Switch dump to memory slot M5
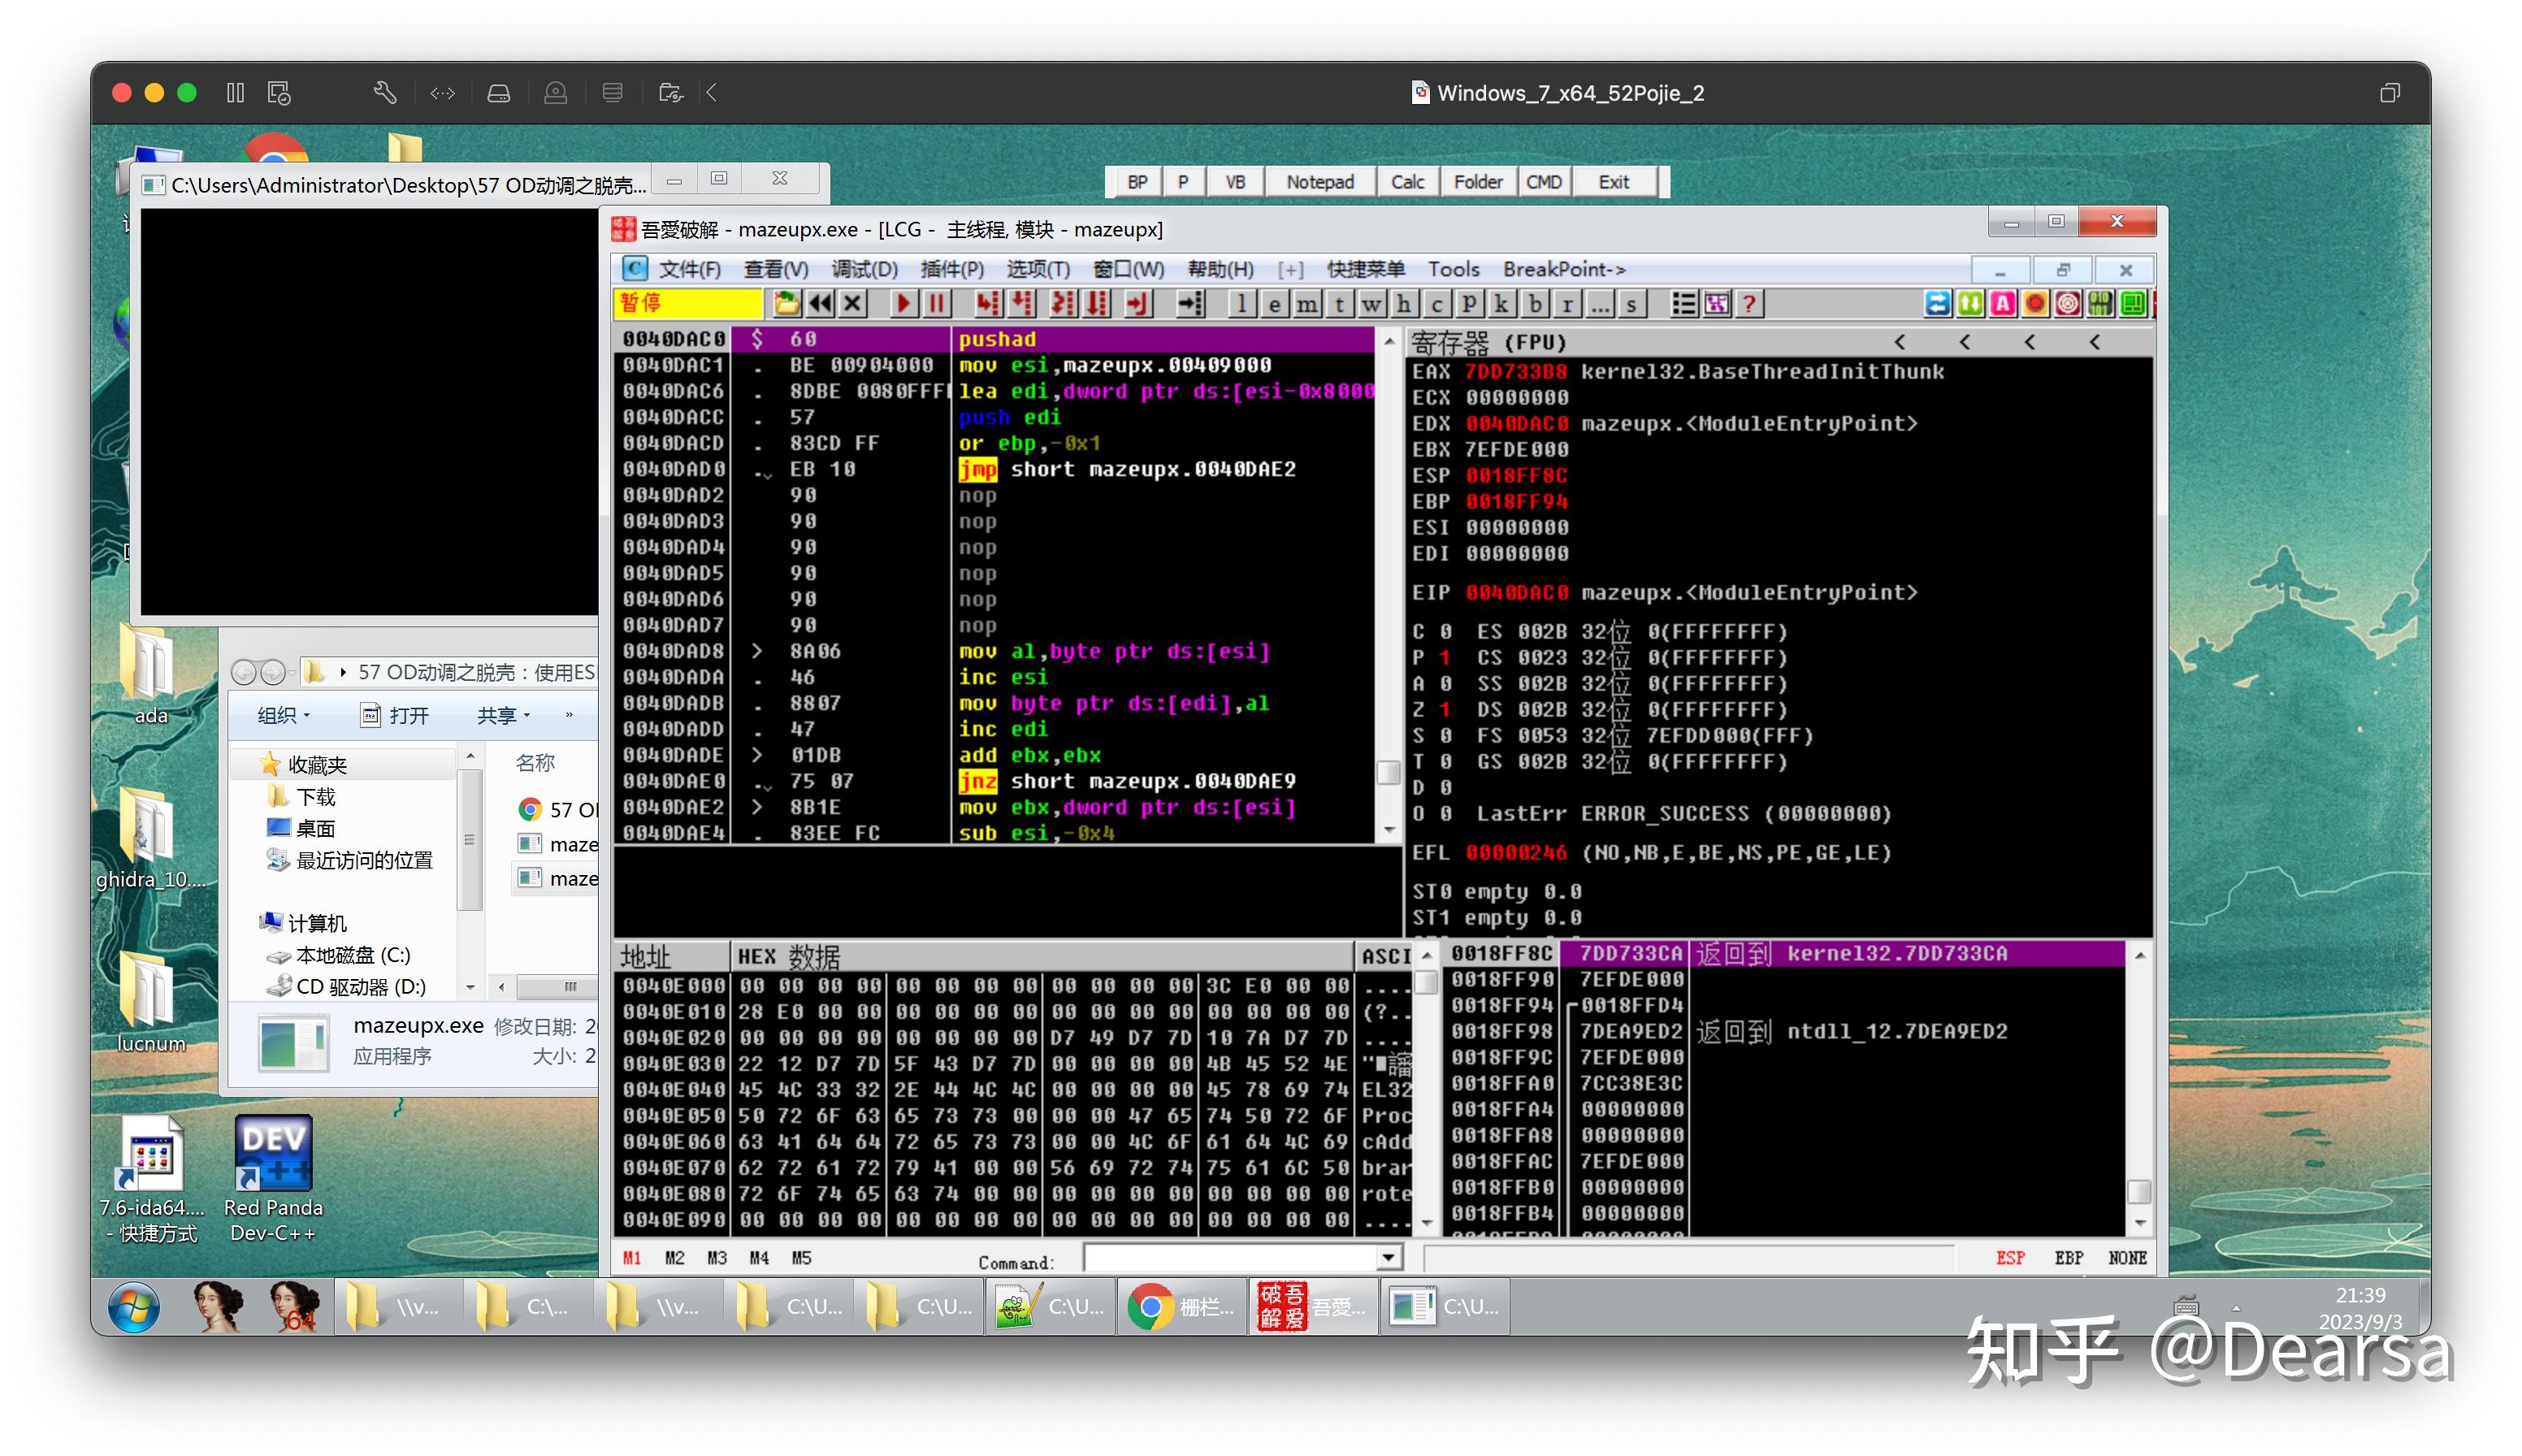The image size is (2522, 1456). [x=801, y=1258]
